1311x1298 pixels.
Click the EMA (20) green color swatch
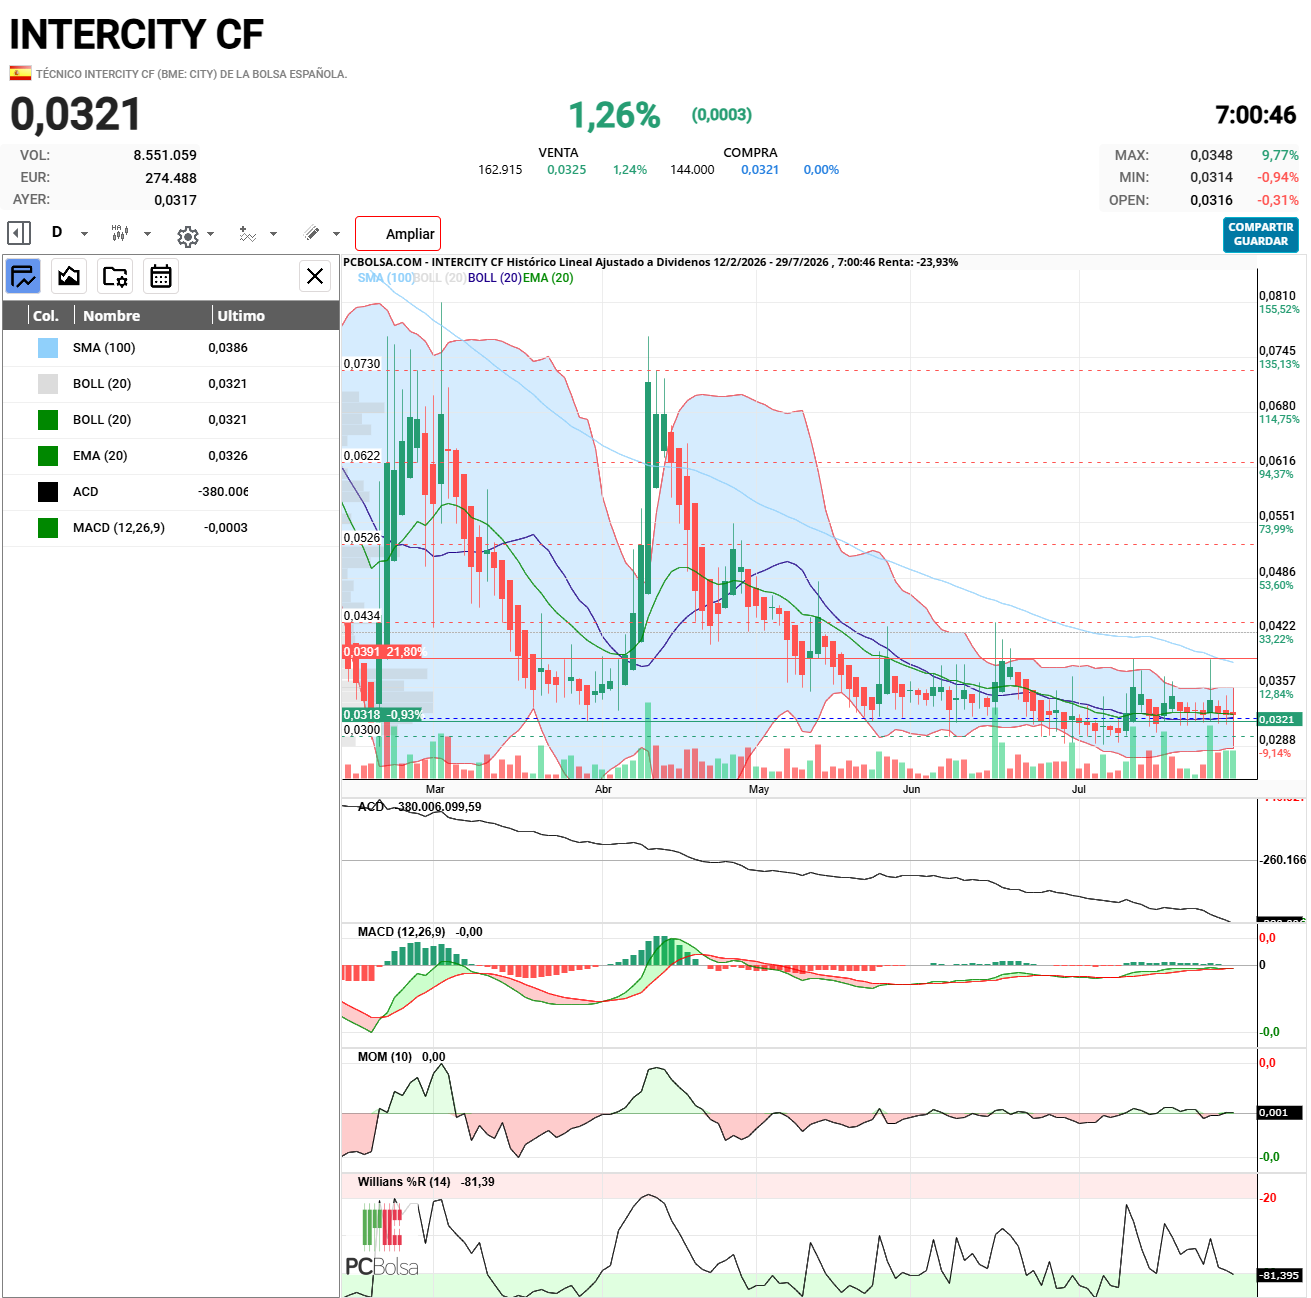click(48, 456)
